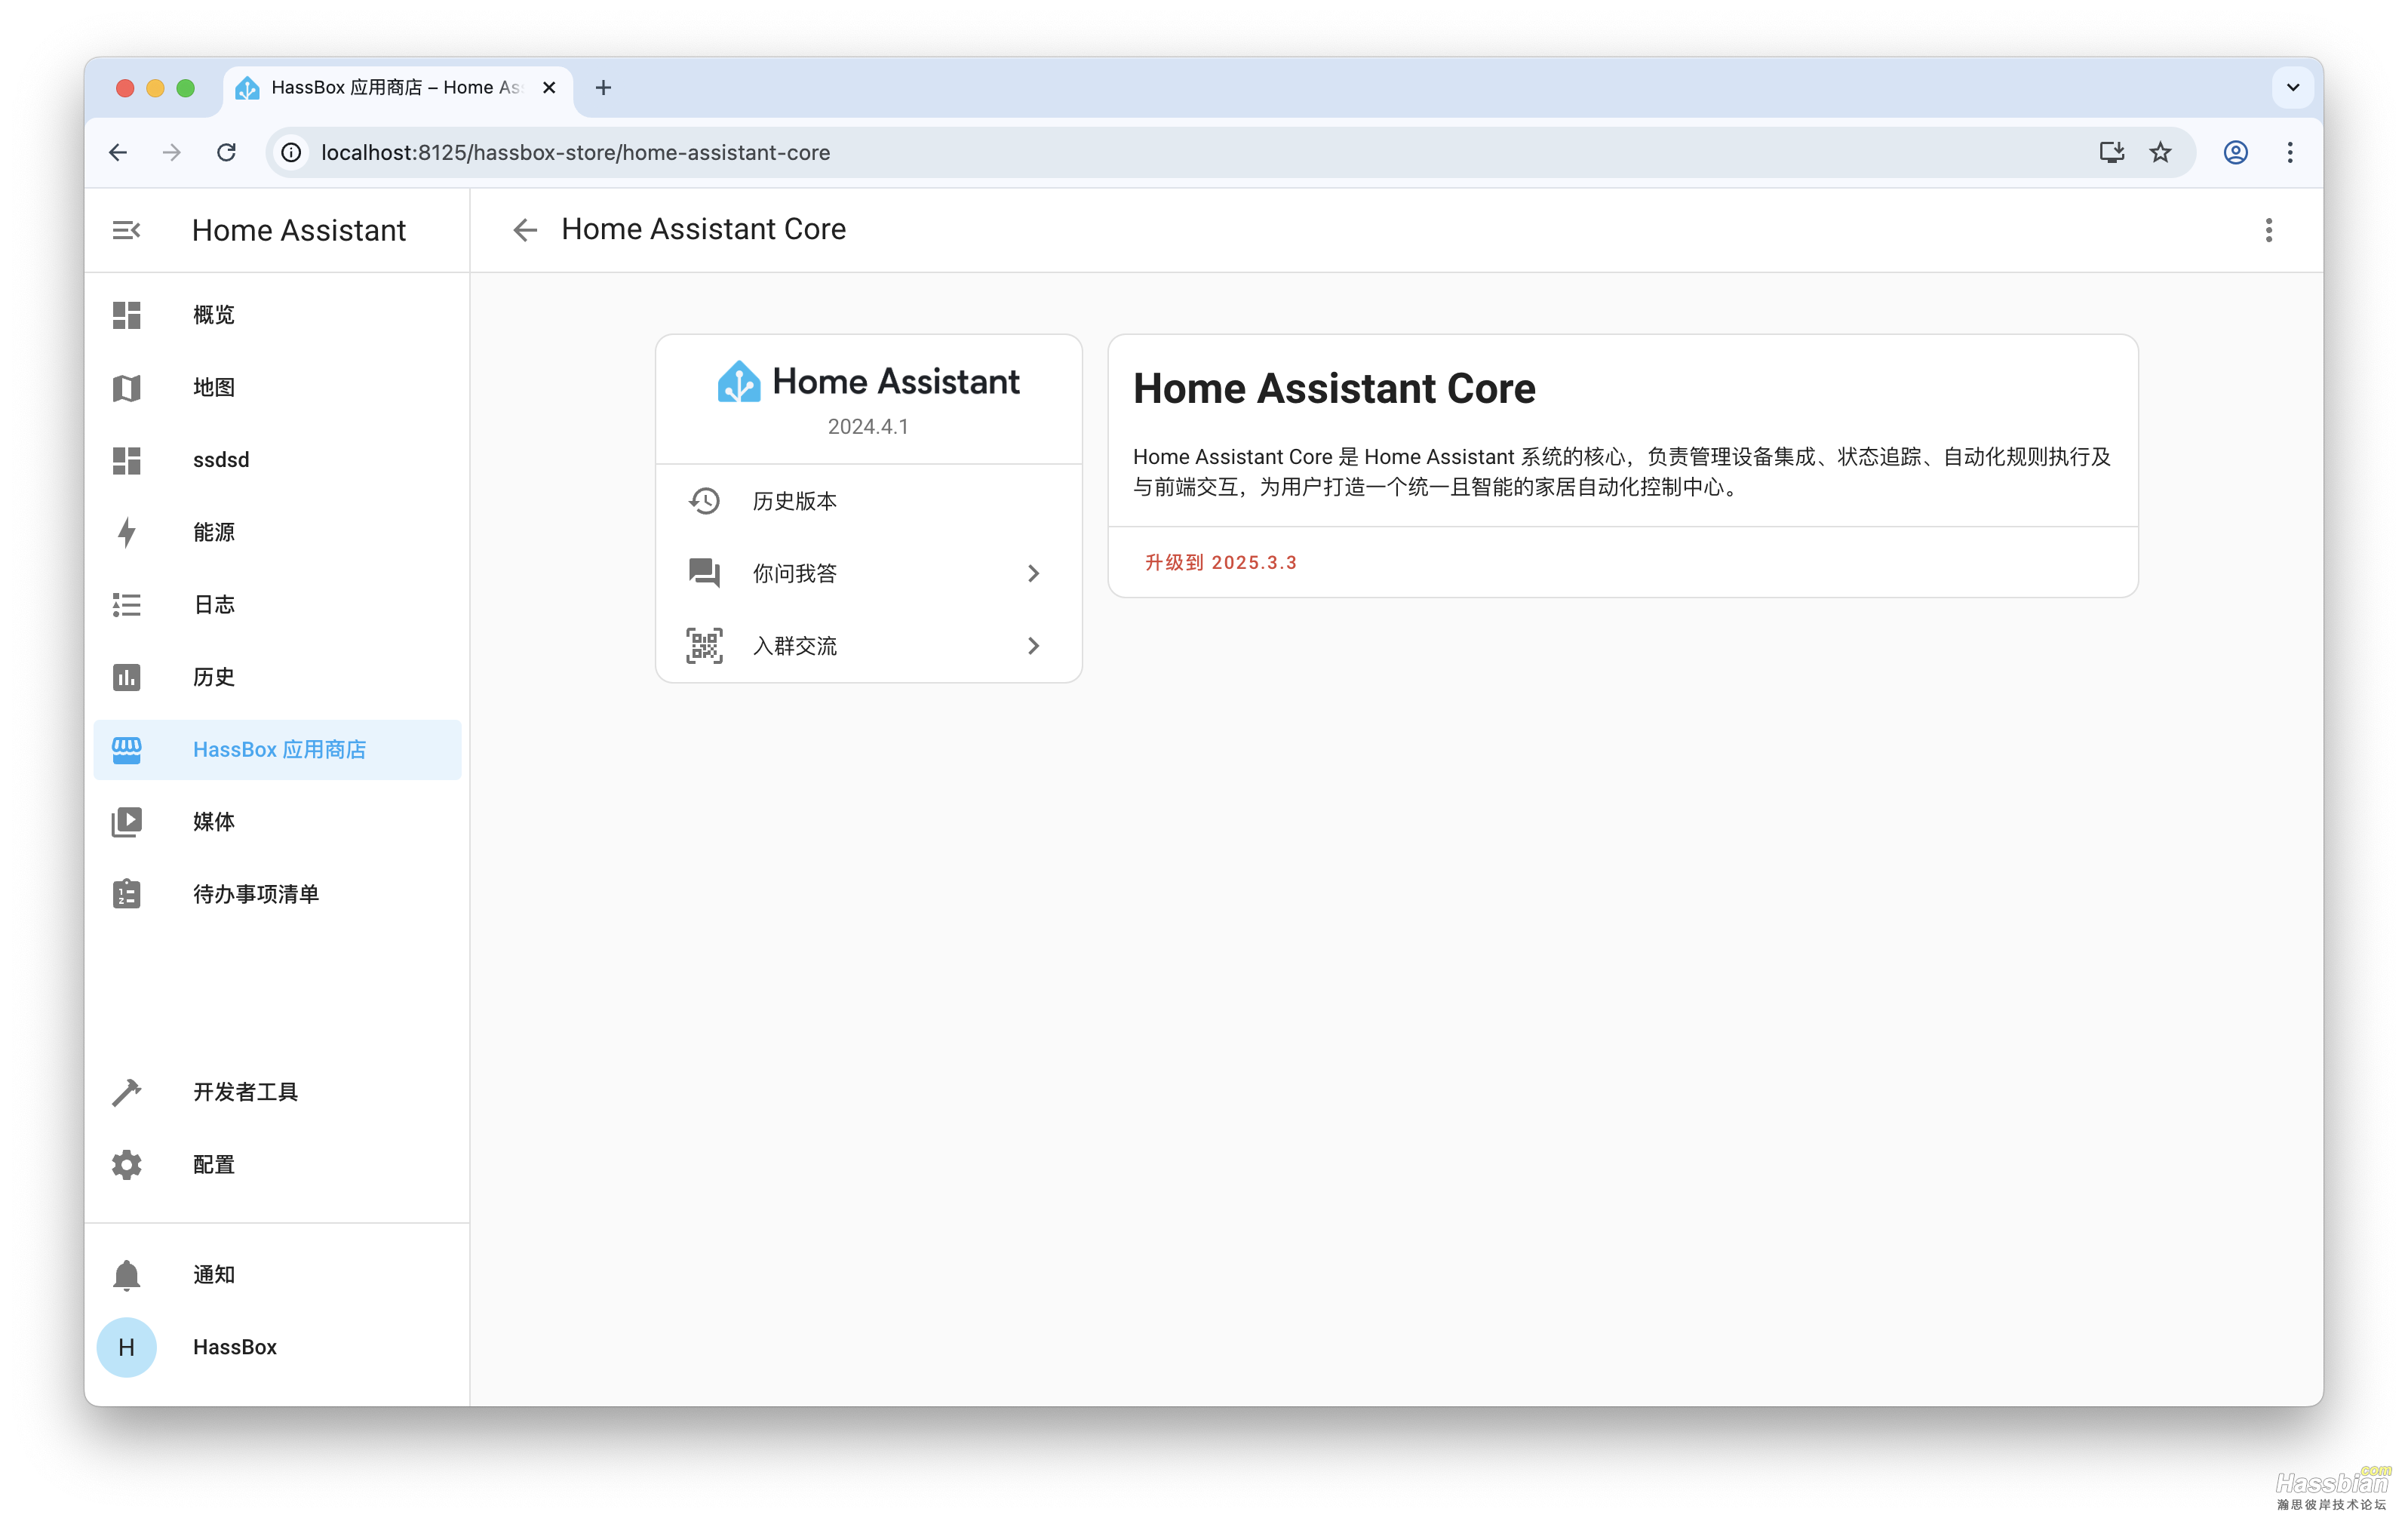
Task: Click the Home Assistant Core card heading
Action: 1334,389
